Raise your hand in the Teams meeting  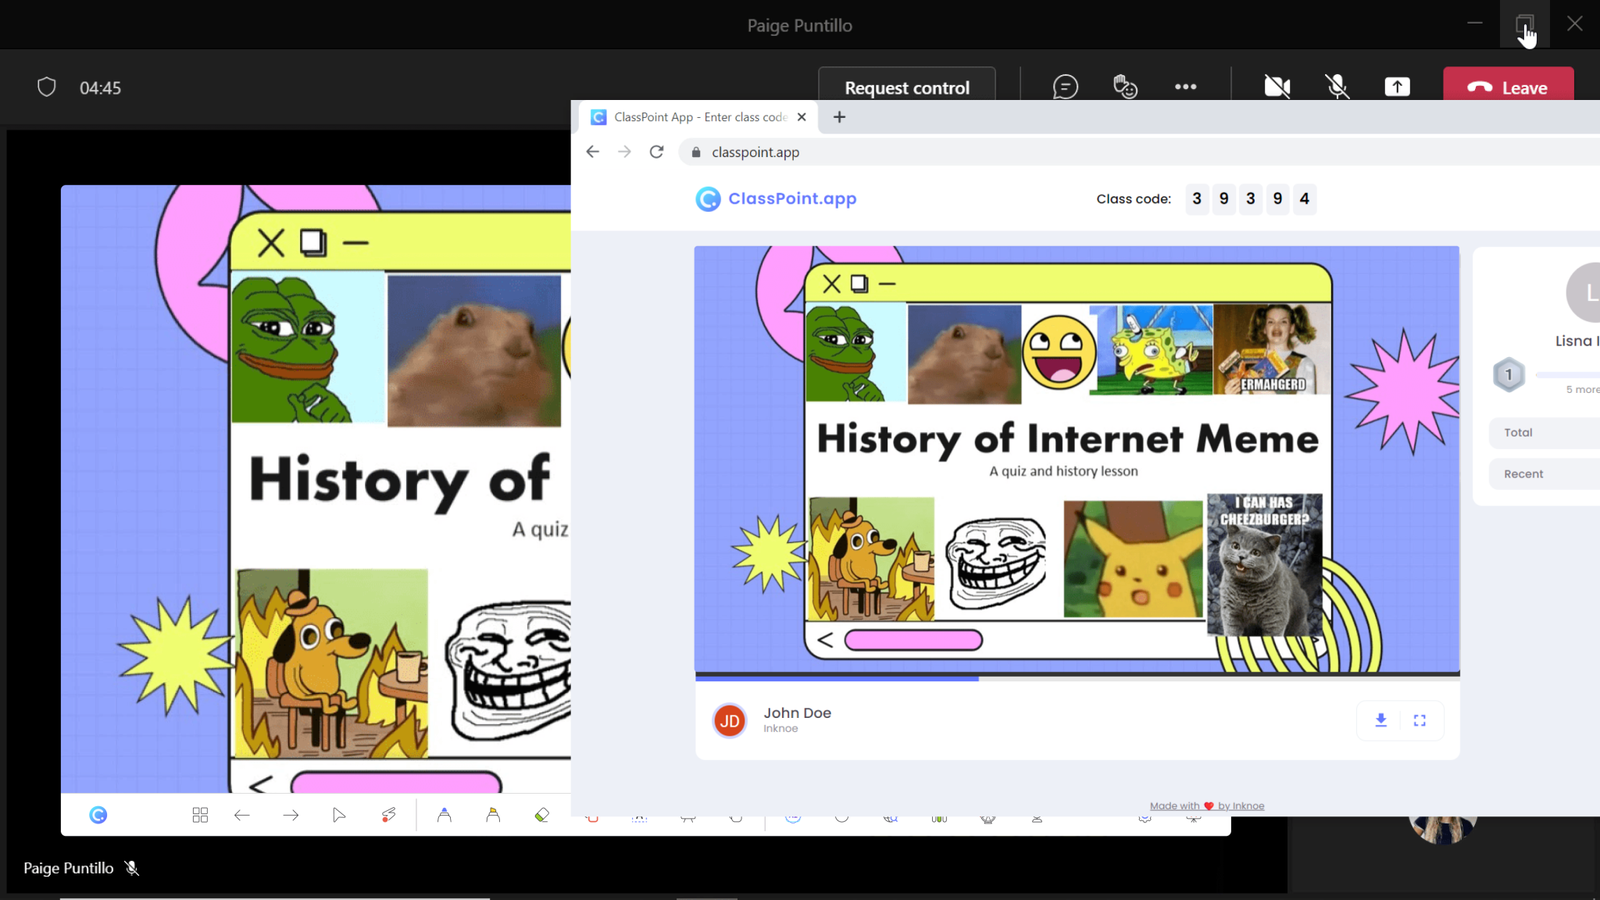pyautogui.click(x=1125, y=87)
